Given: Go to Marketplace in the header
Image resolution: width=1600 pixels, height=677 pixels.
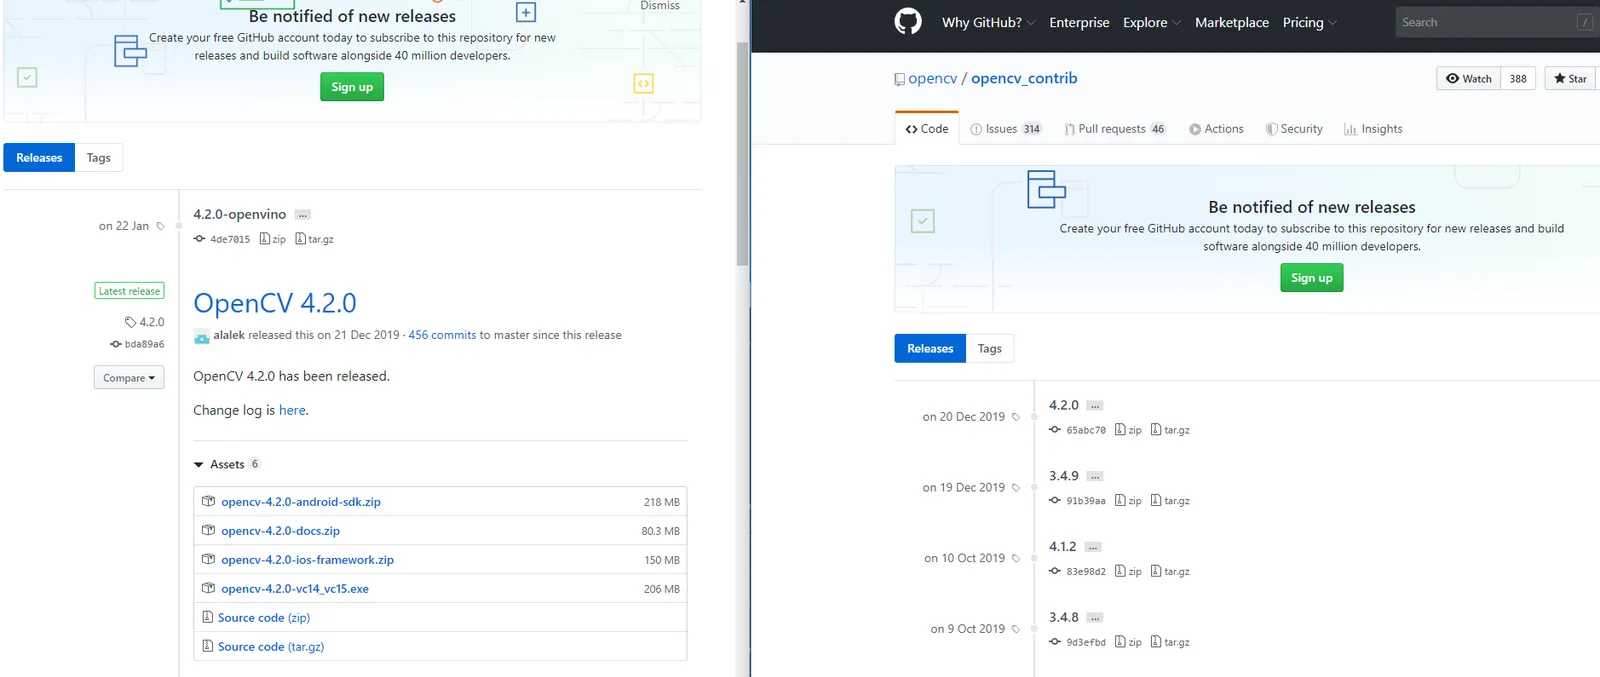Looking at the screenshot, I should pos(1232,22).
